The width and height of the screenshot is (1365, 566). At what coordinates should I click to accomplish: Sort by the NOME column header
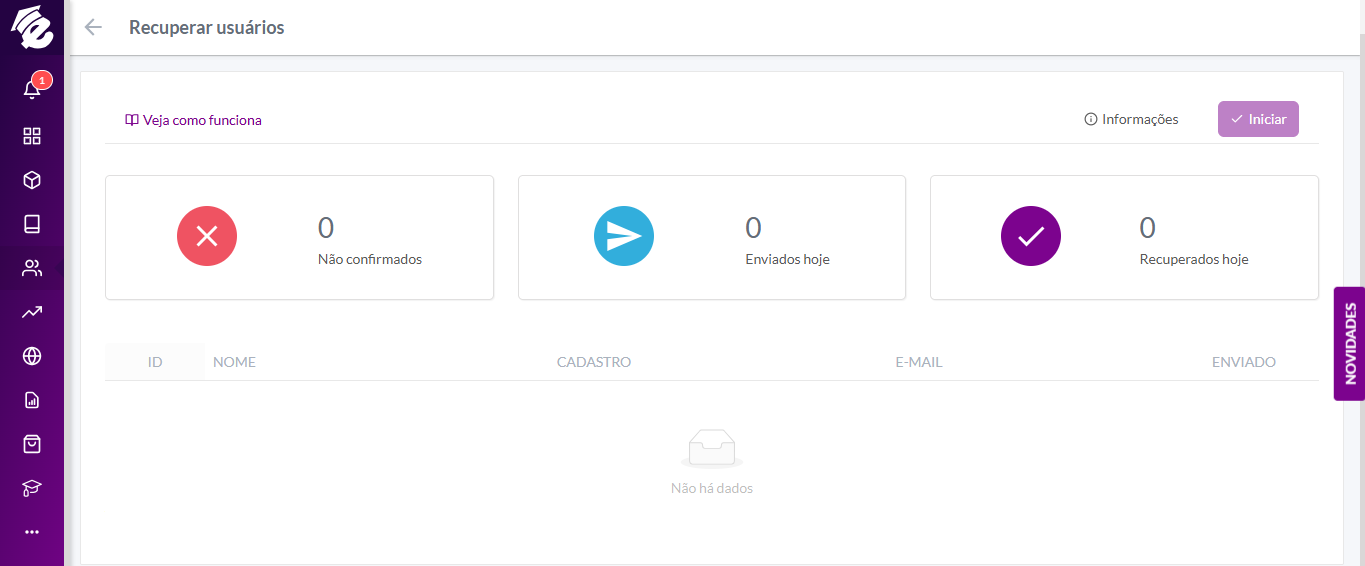click(x=234, y=362)
